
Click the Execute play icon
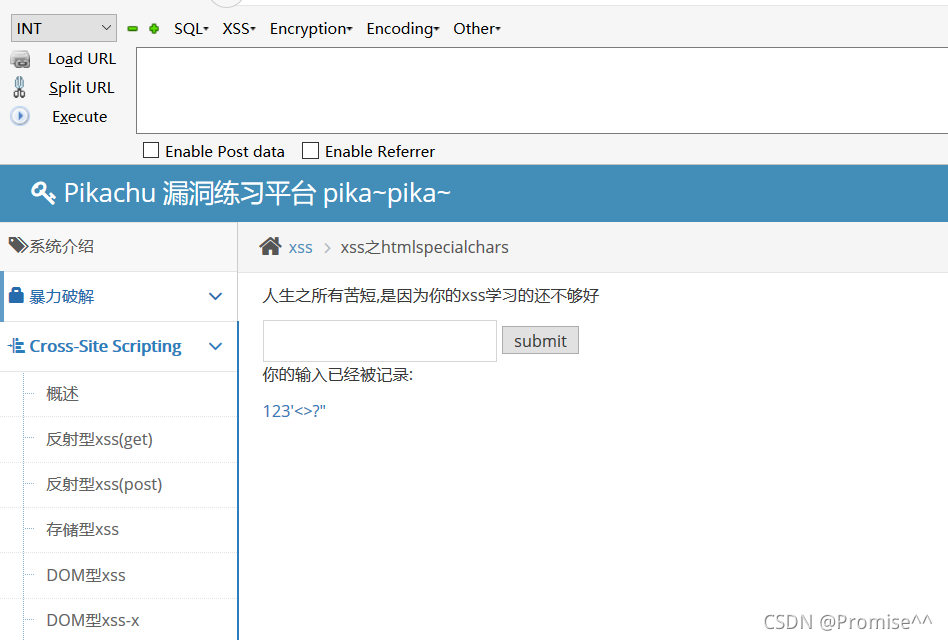tap(20, 116)
